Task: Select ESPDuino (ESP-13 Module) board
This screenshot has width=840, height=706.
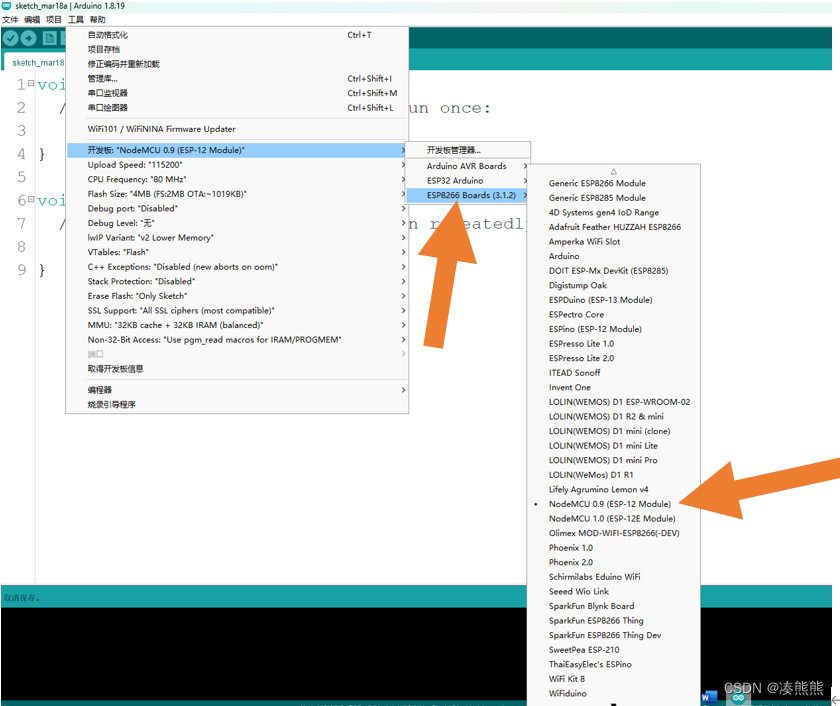Action: [614, 300]
